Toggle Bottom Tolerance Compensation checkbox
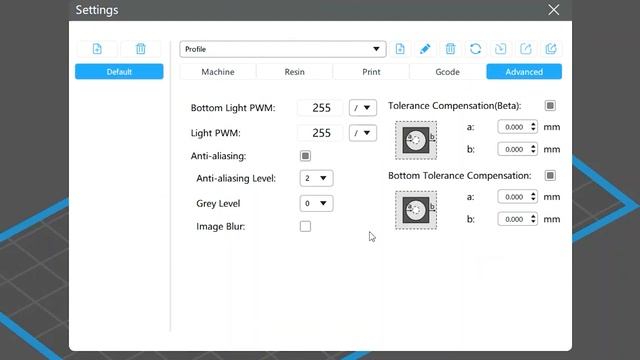 click(550, 176)
